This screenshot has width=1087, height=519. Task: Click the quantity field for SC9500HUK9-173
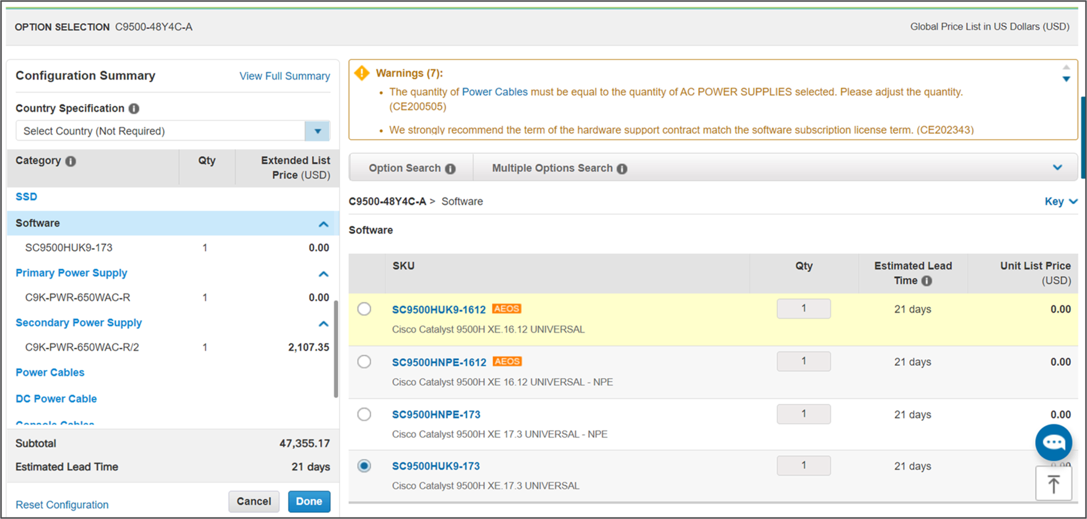(x=803, y=466)
